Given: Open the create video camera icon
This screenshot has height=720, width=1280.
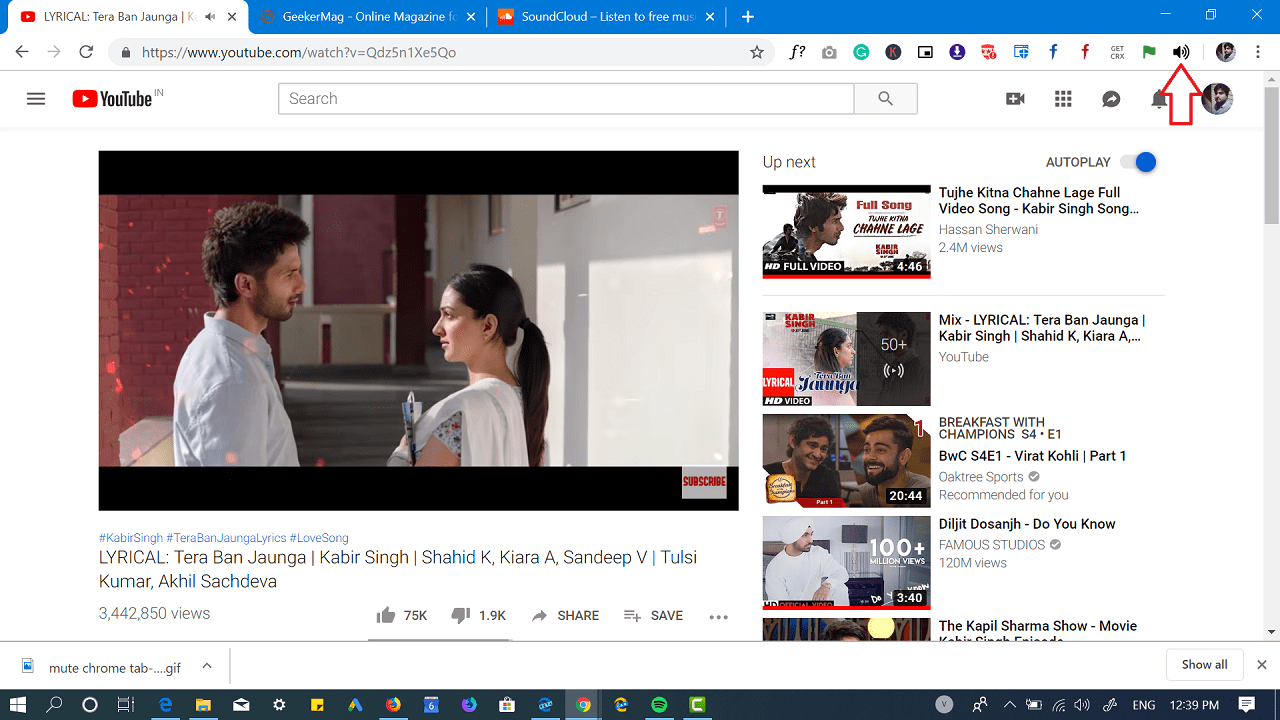Looking at the screenshot, I should click(1015, 99).
